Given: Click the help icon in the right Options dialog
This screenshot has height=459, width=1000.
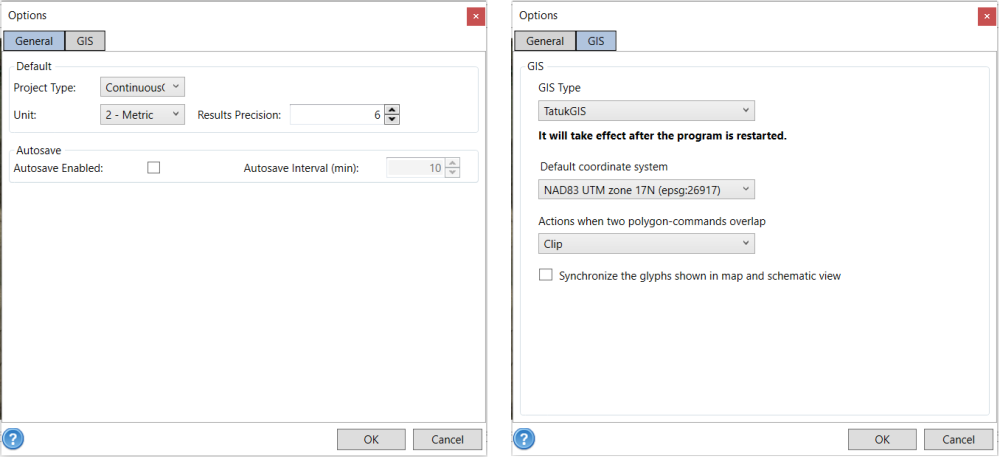Looking at the screenshot, I should pyautogui.click(x=522, y=439).
